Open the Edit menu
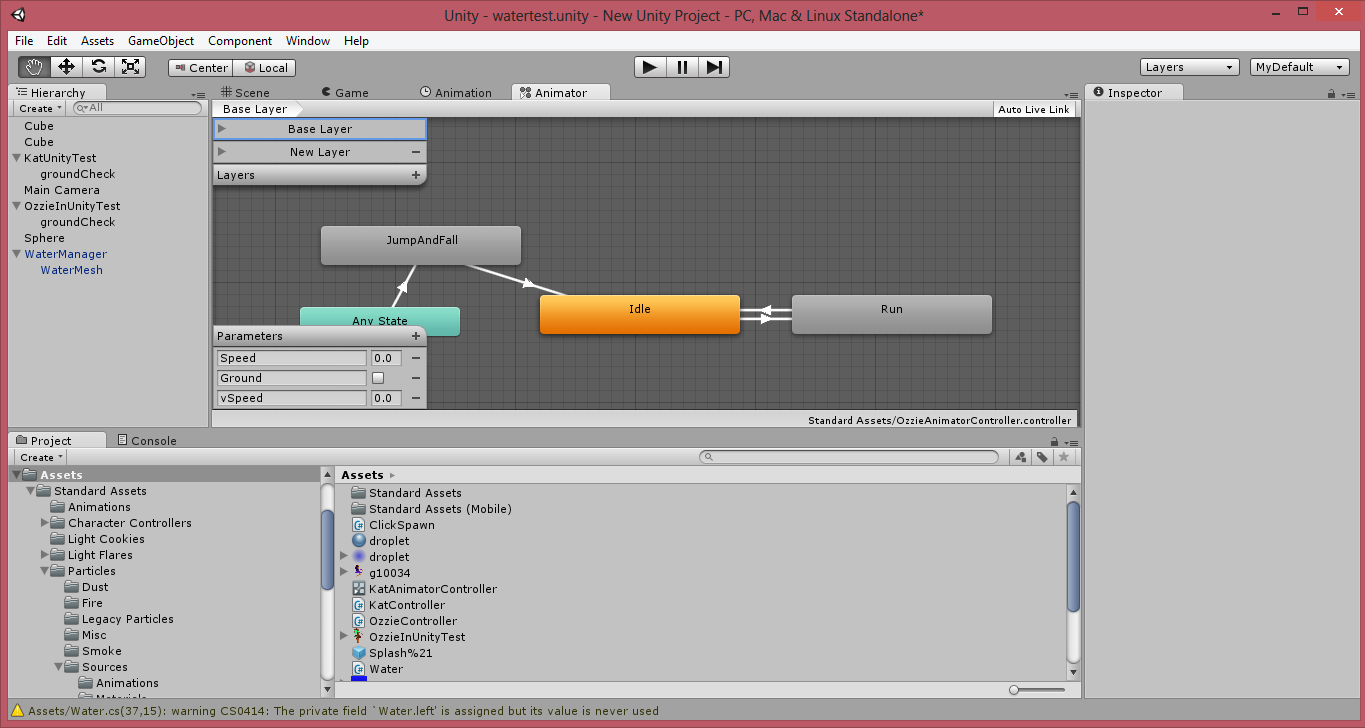This screenshot has height=728, width=1365. pos(57,41)
